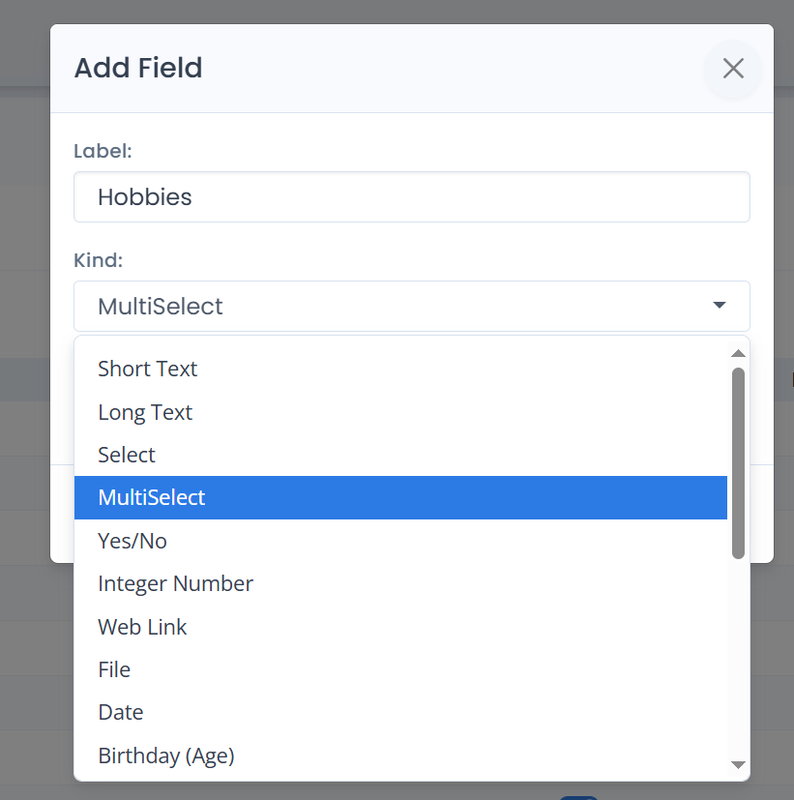Screen dimensions: 794x800
Task: Click the Kind label text
Action: click(97, 260)
